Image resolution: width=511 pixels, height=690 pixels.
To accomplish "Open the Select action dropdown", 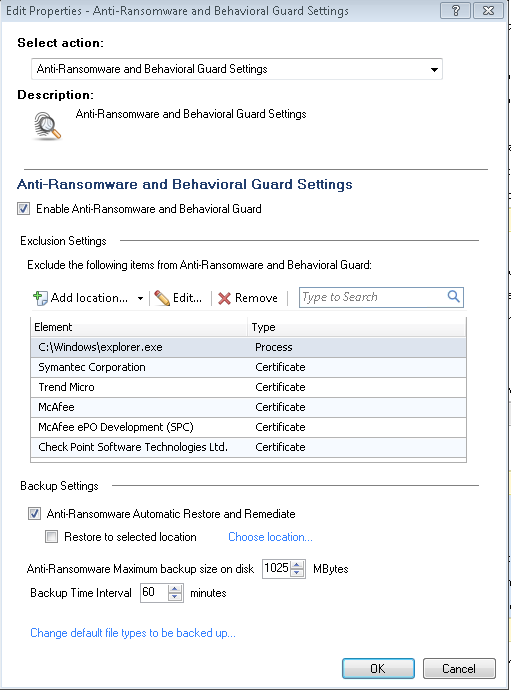I will click(237, 69).
